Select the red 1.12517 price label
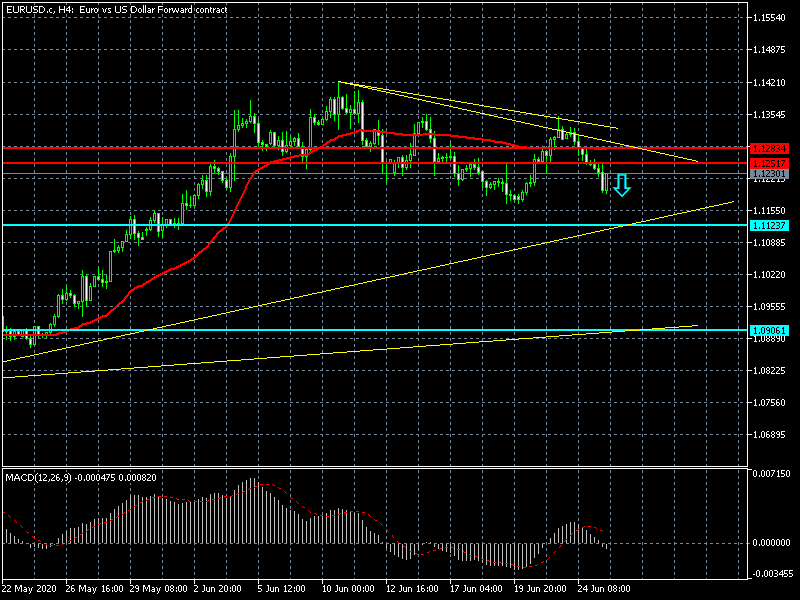Image resolution: width=800 pixels, height=600 pixels. coord(769,163)
